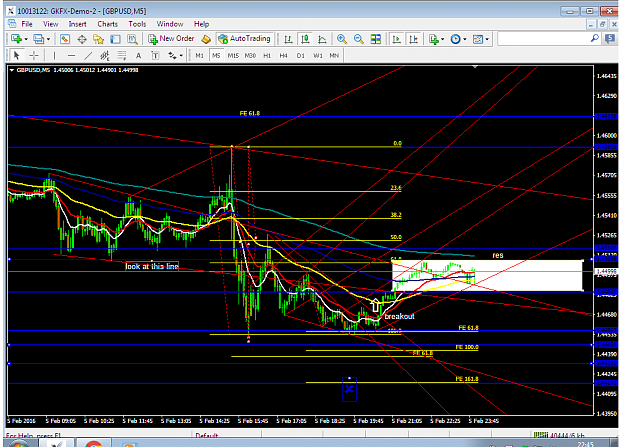Select the Equidistant Channel tool
The height and width of the screenshot is (447, 625).
point(105,55)
